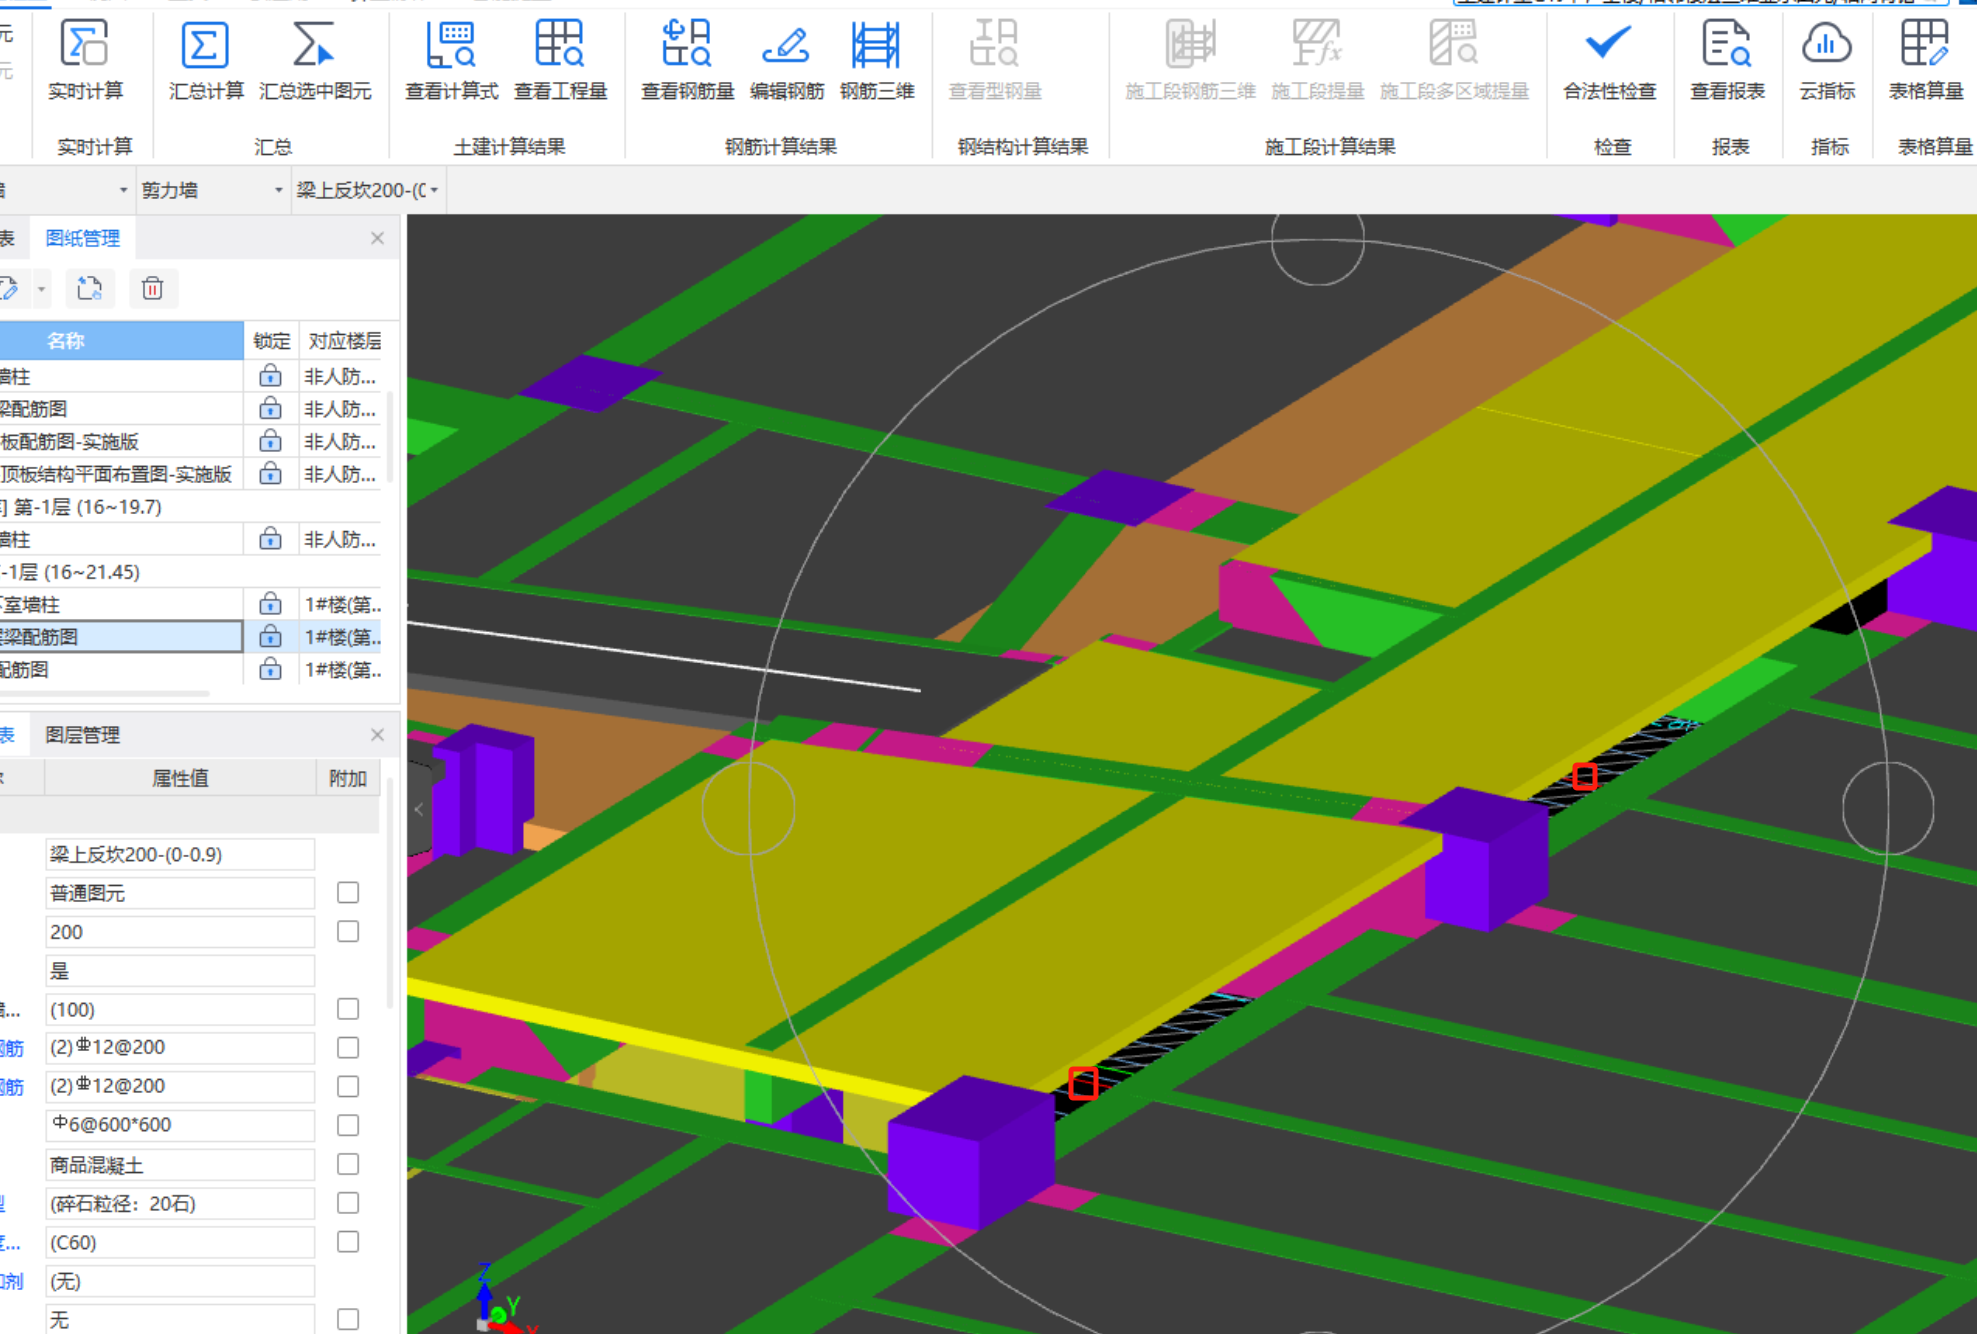1977x1334 pixels.
Task: Switch to 图纸管理 tab
Action: click(83, 238)
